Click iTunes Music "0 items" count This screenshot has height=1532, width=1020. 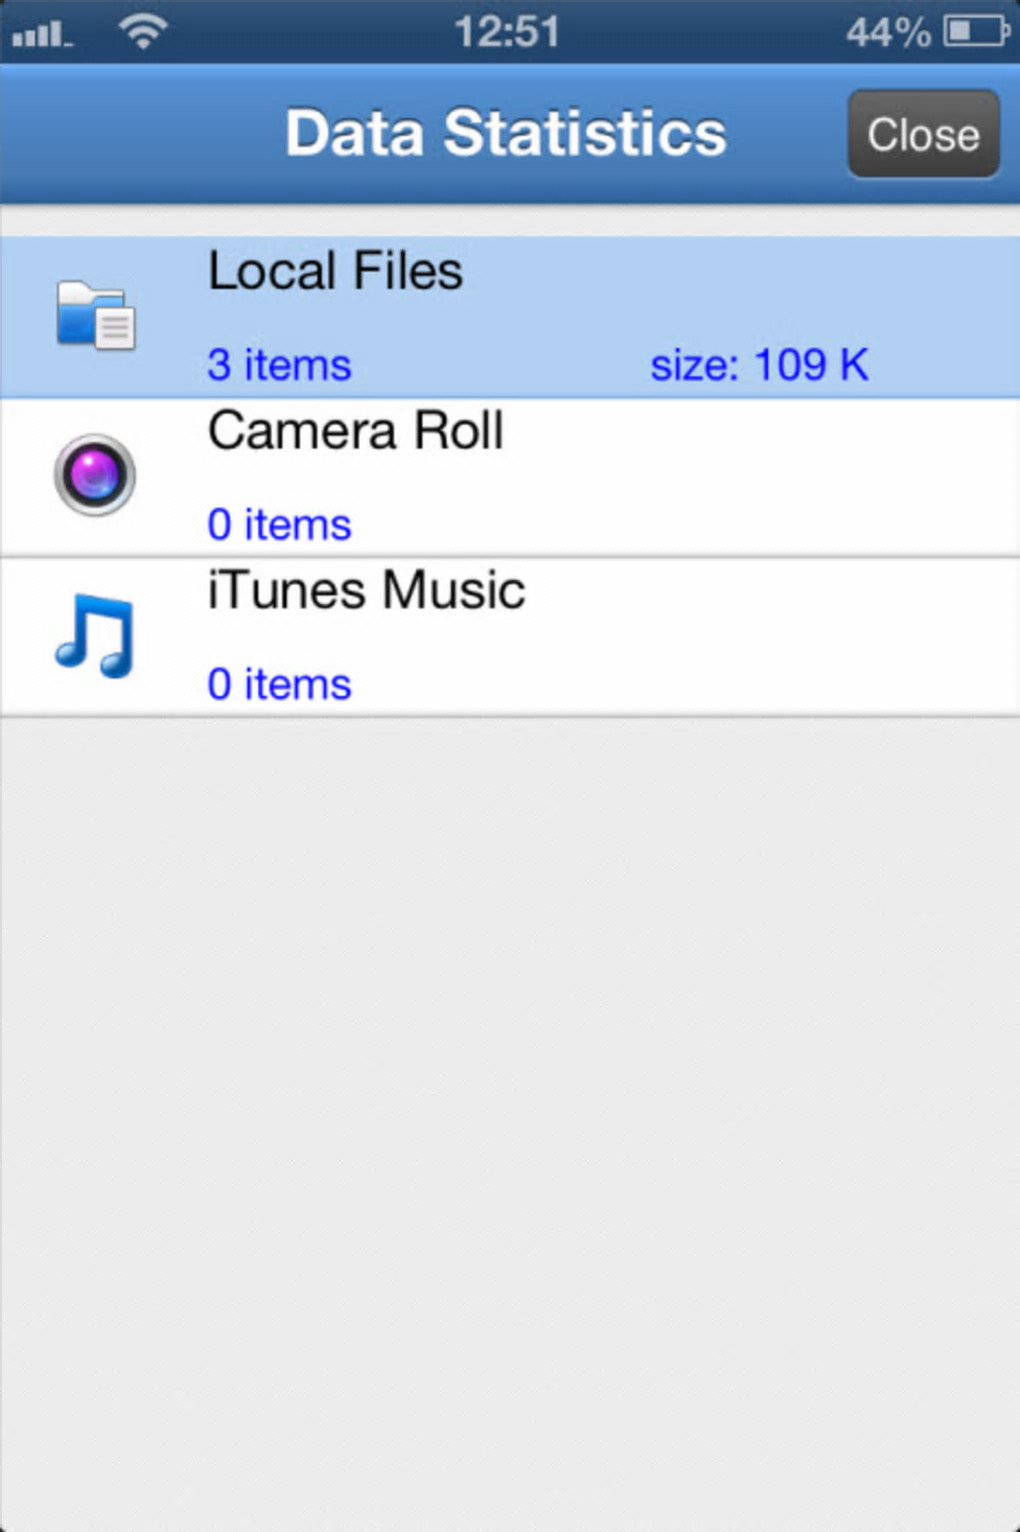(279, 685)
